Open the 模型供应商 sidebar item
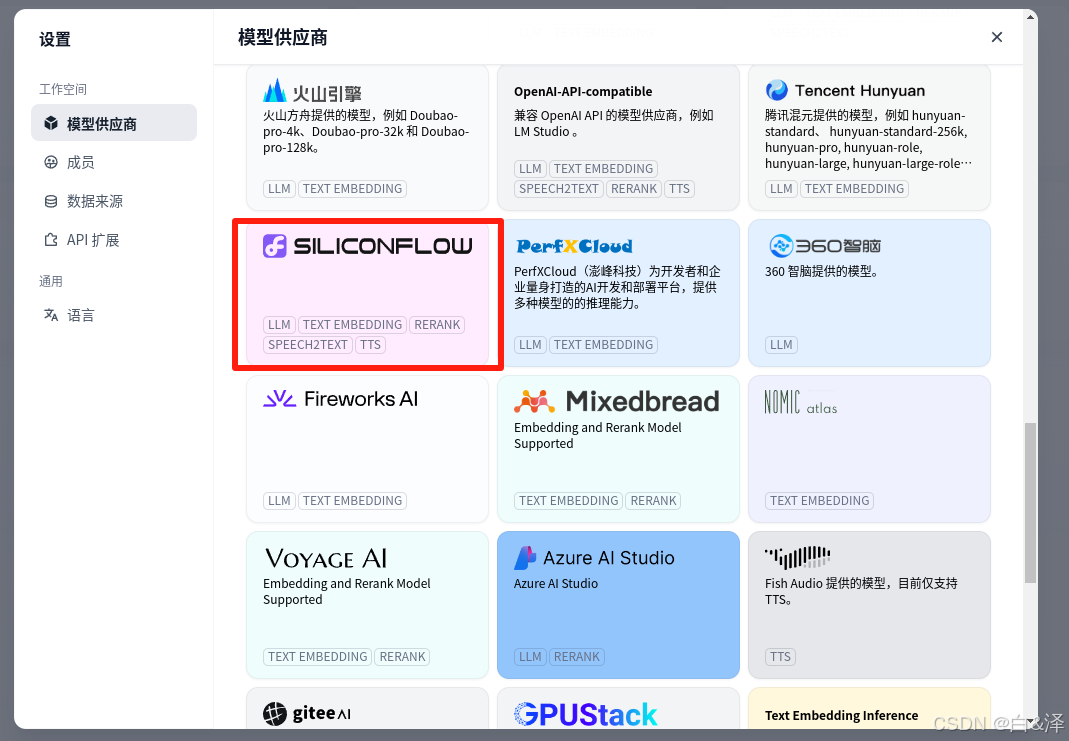This screenshot has height=741, width=1069. (x=114, y=123)
